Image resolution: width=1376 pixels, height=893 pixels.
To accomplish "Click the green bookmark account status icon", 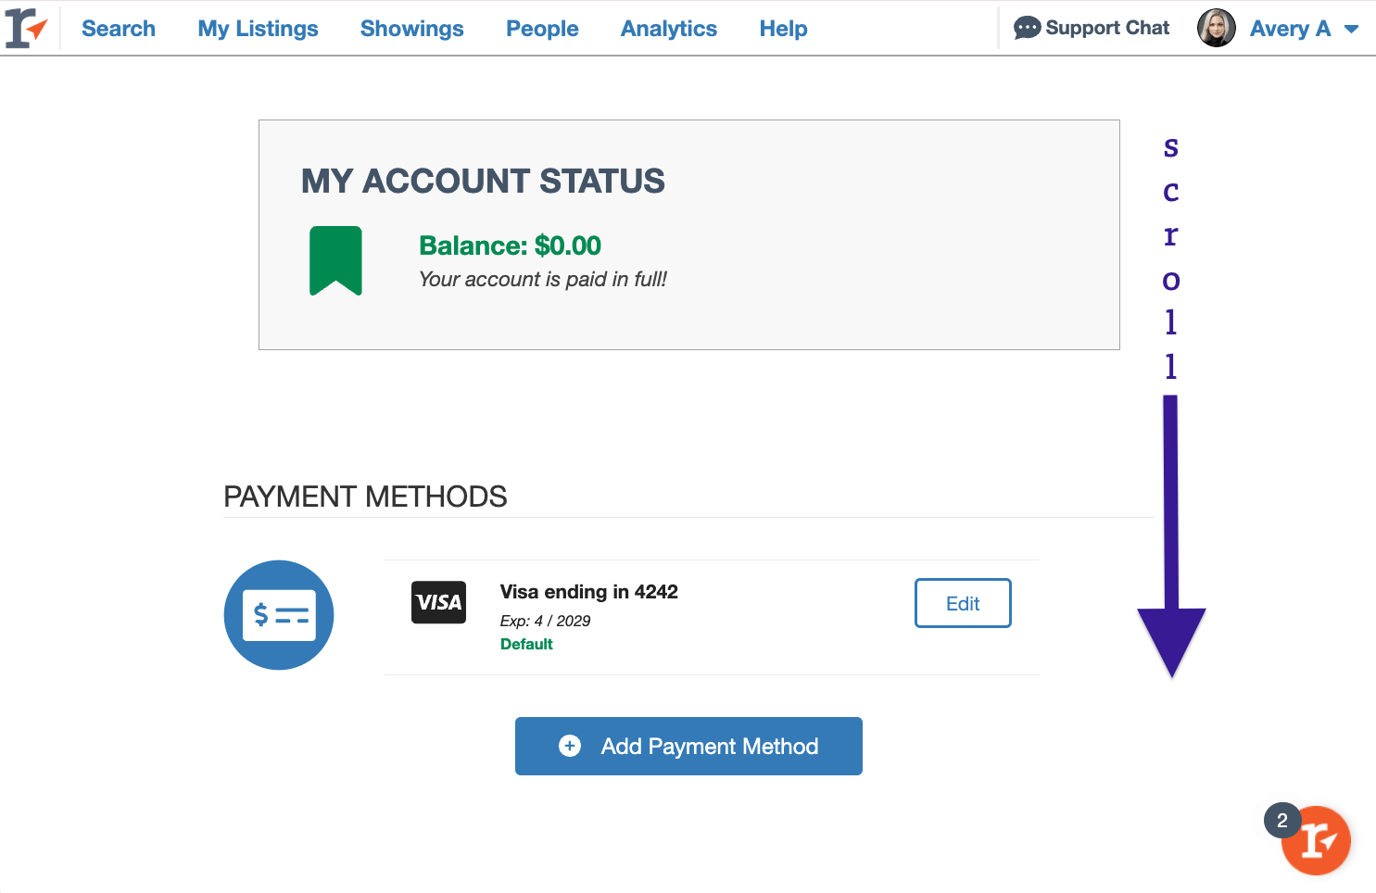I will click(335, 261).
